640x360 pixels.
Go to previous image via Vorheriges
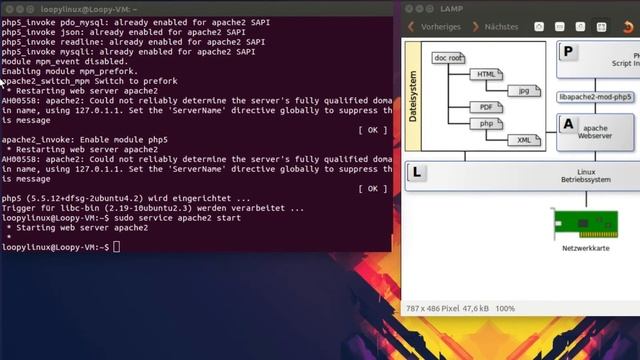pyautogui.click(x=435, y=27)
